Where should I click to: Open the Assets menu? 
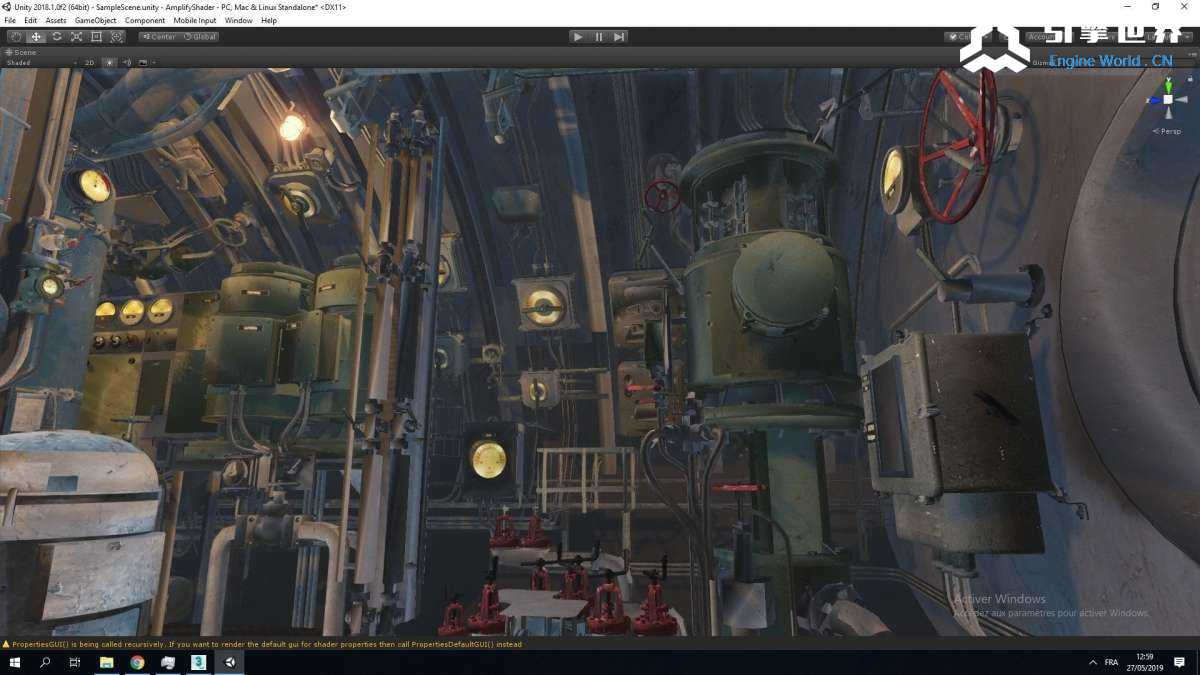[56, 20]
